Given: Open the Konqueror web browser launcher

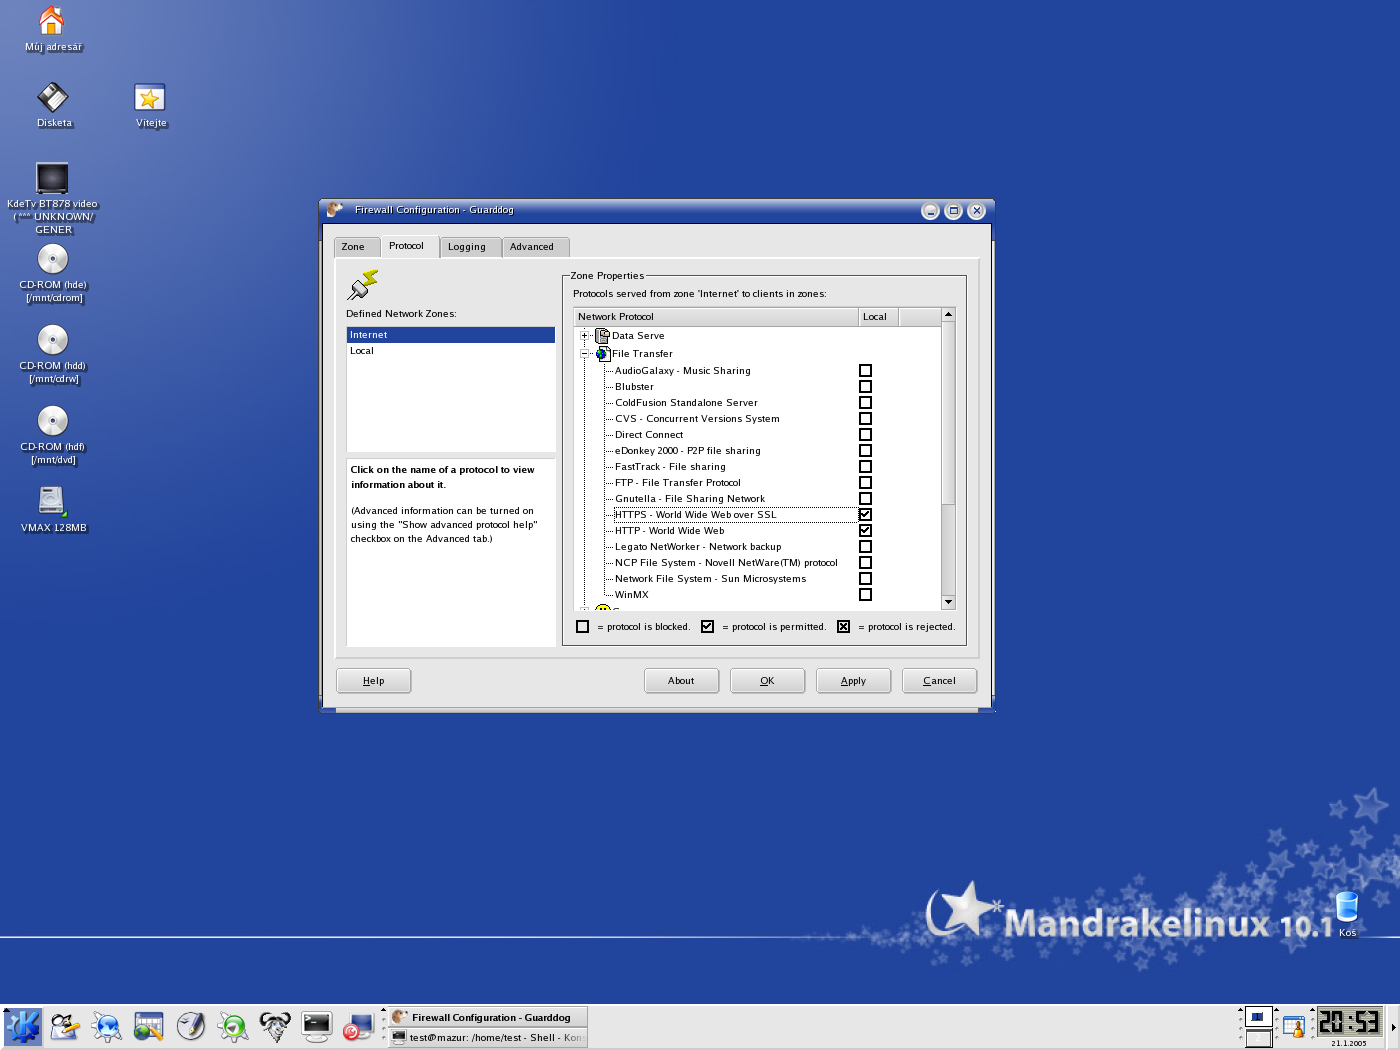Looking at the screenshot, I should [107, 1027].
